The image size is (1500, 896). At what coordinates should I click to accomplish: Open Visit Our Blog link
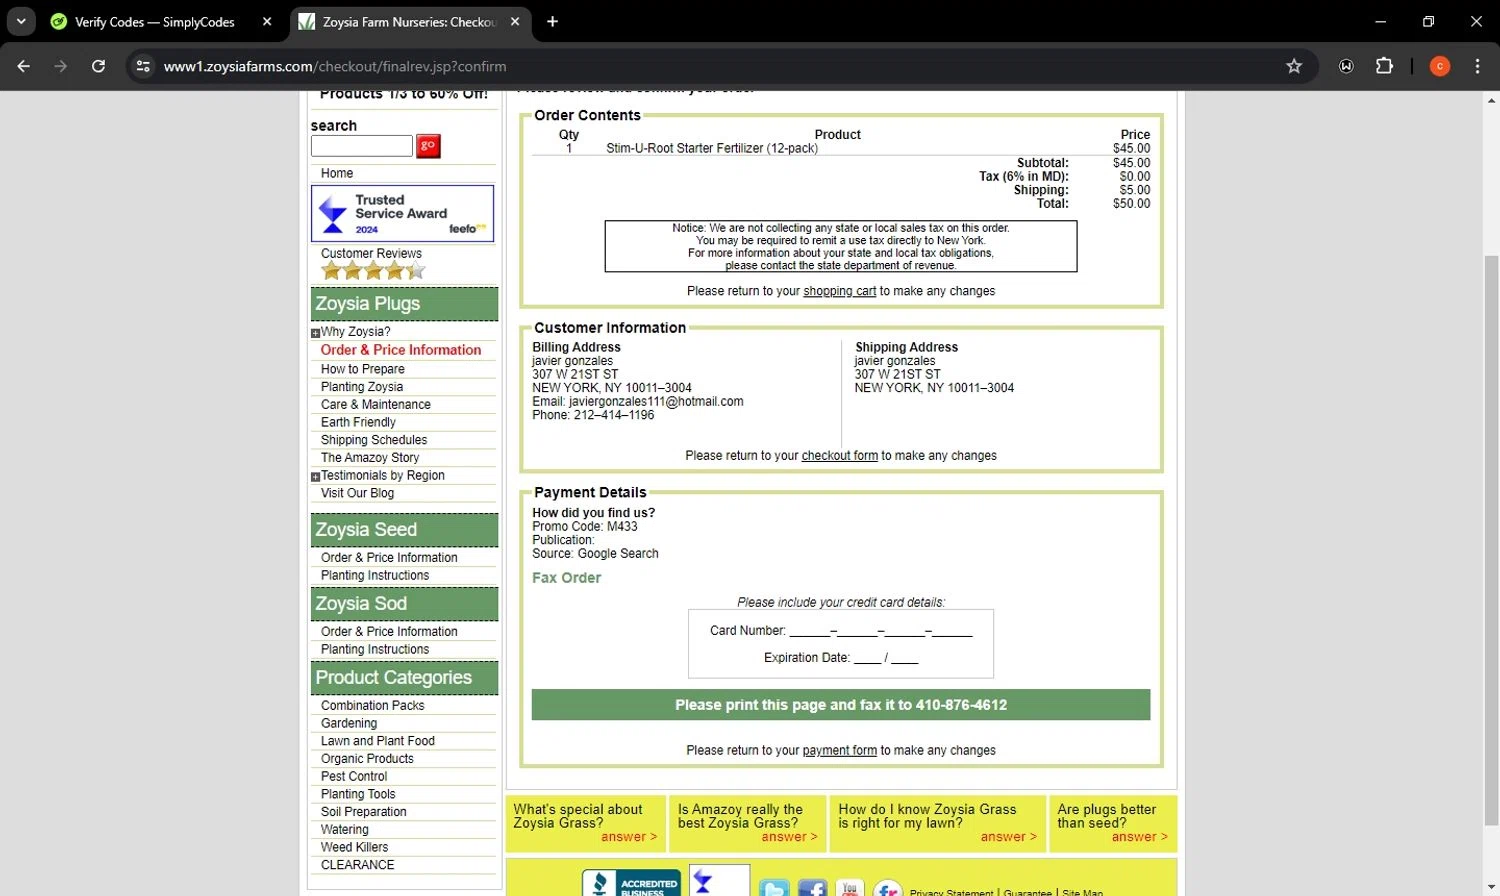358,493
